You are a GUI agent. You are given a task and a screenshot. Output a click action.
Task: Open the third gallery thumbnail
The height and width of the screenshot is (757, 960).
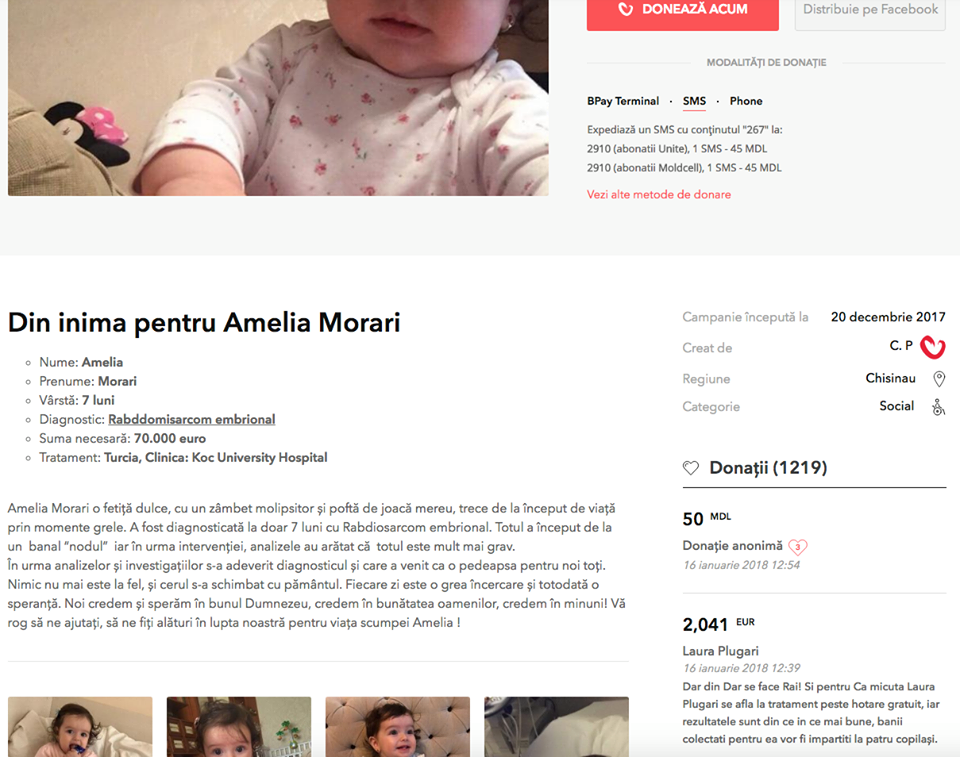tap(397, 726)
